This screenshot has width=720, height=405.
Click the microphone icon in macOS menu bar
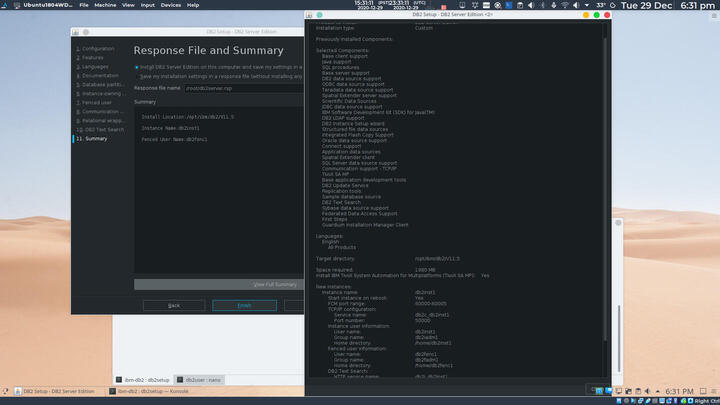click(x=553, y=5)
